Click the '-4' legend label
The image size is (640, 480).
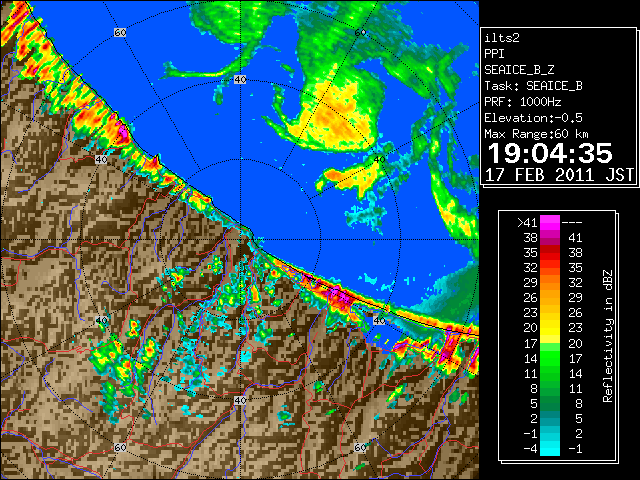click(x=530, y=449)
